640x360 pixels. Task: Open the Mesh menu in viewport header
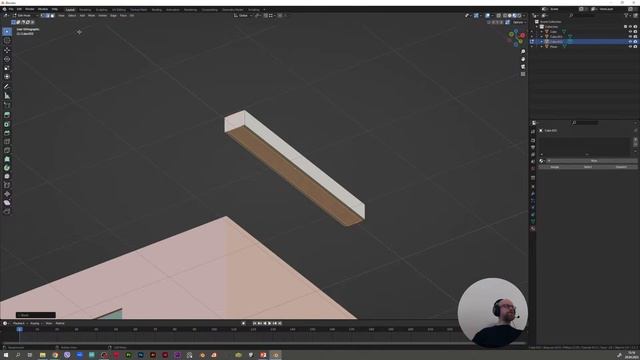91,16
